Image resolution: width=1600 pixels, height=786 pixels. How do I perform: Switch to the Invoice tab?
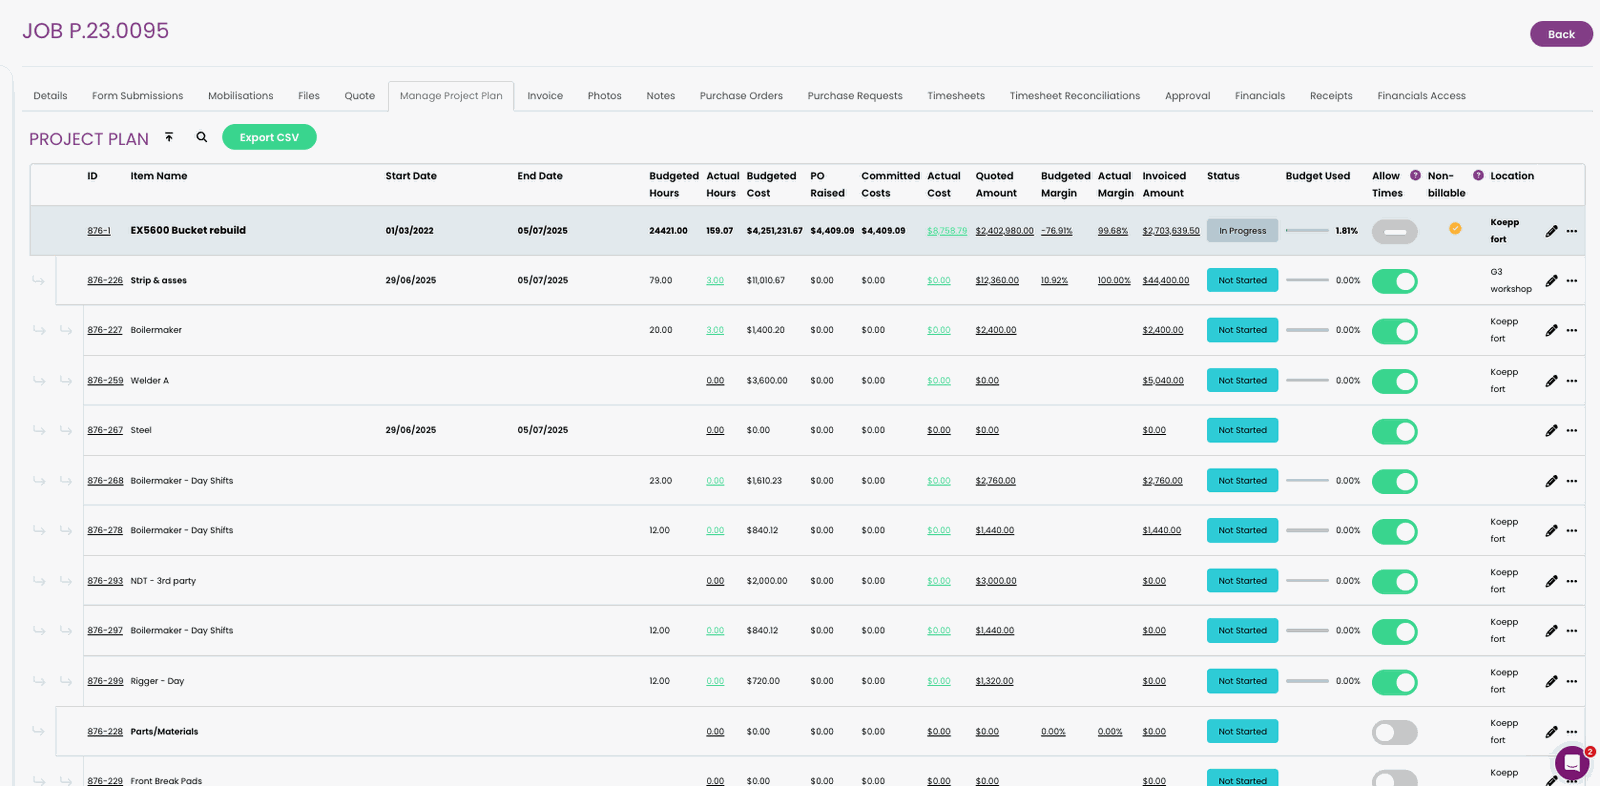click(545, 96)
